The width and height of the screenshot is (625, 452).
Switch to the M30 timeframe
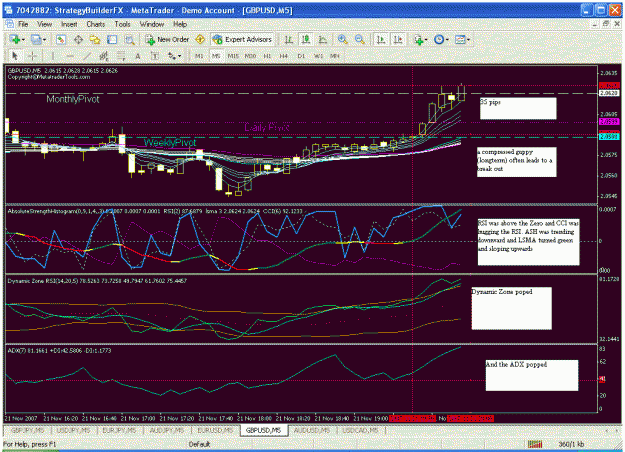[250, 56]
